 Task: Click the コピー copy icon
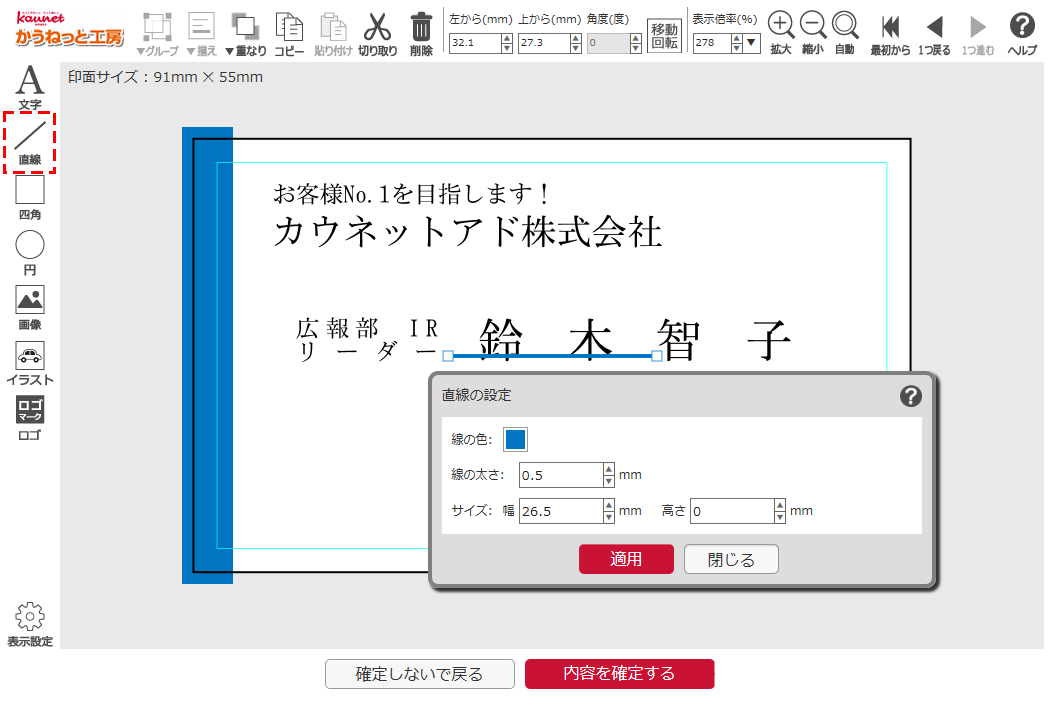(289, 33)
